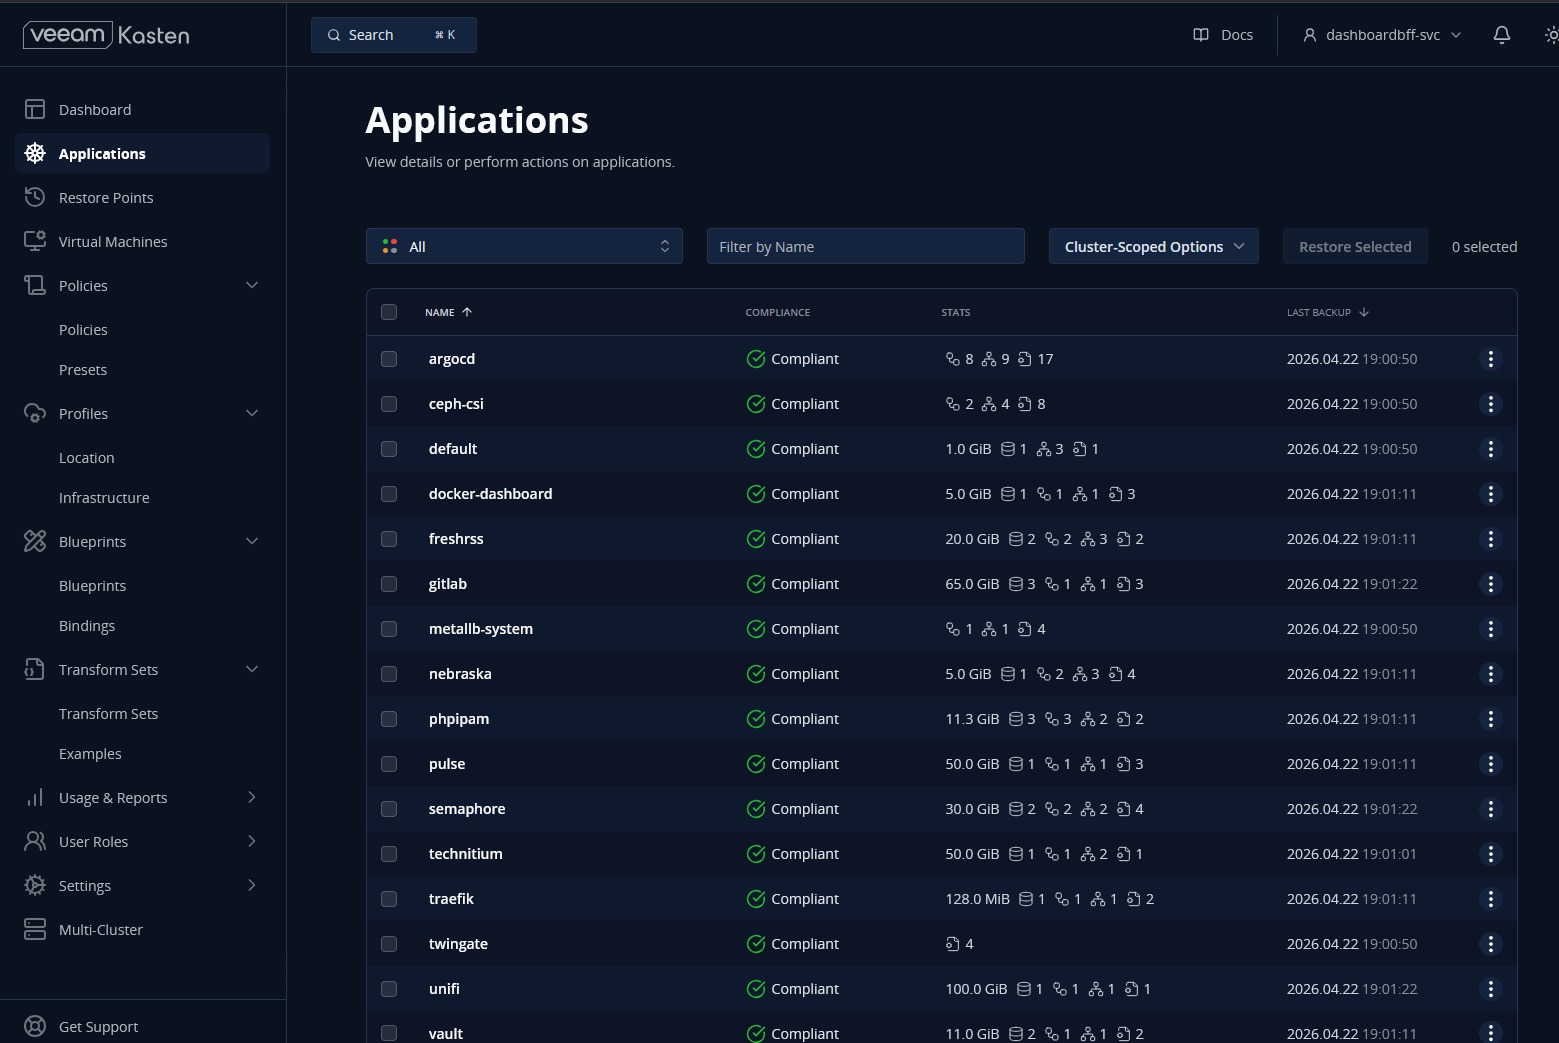Open the actions menu for gitlab row
Screen dimensions: 1559x1043
(1490, 584)
